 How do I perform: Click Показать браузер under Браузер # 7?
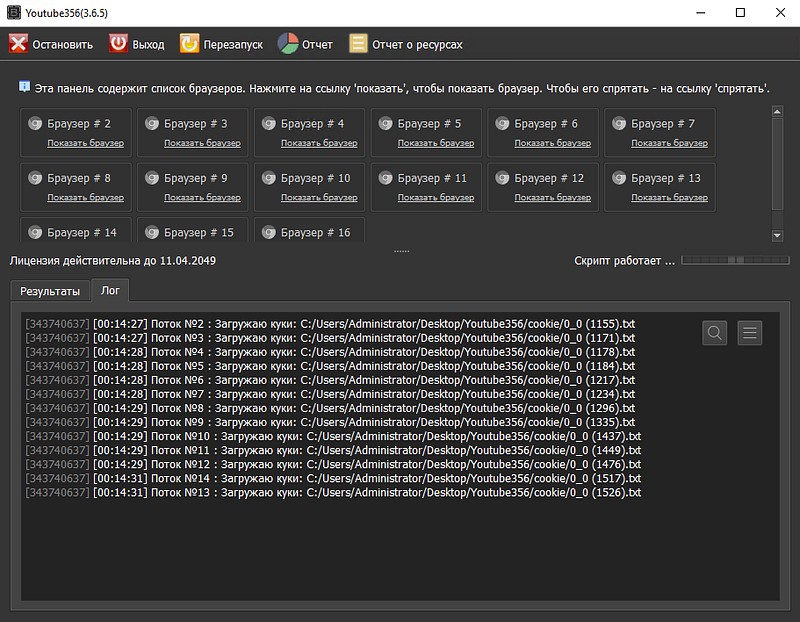click(x=669, y=143)
